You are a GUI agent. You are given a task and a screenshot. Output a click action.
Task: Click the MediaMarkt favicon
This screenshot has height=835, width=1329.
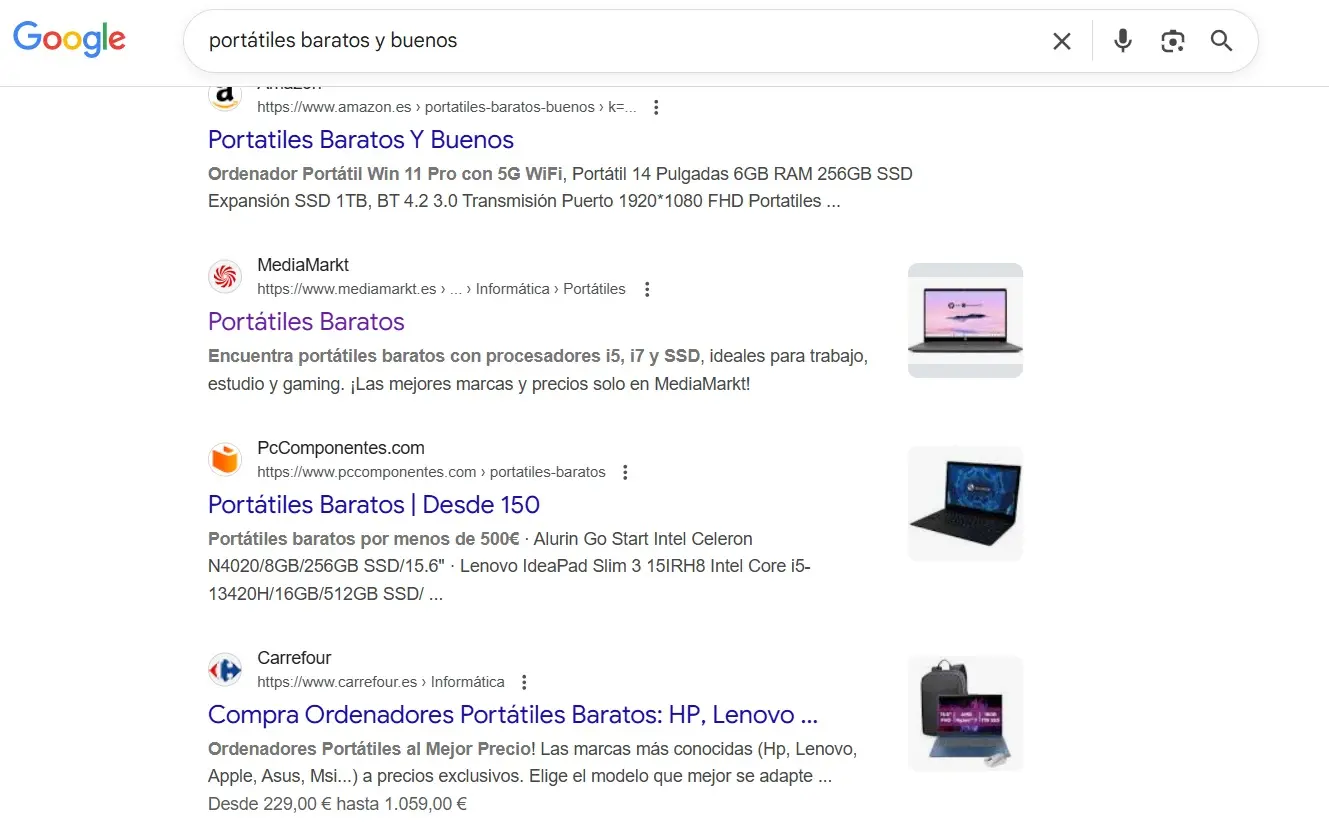[x=225, y=276]
